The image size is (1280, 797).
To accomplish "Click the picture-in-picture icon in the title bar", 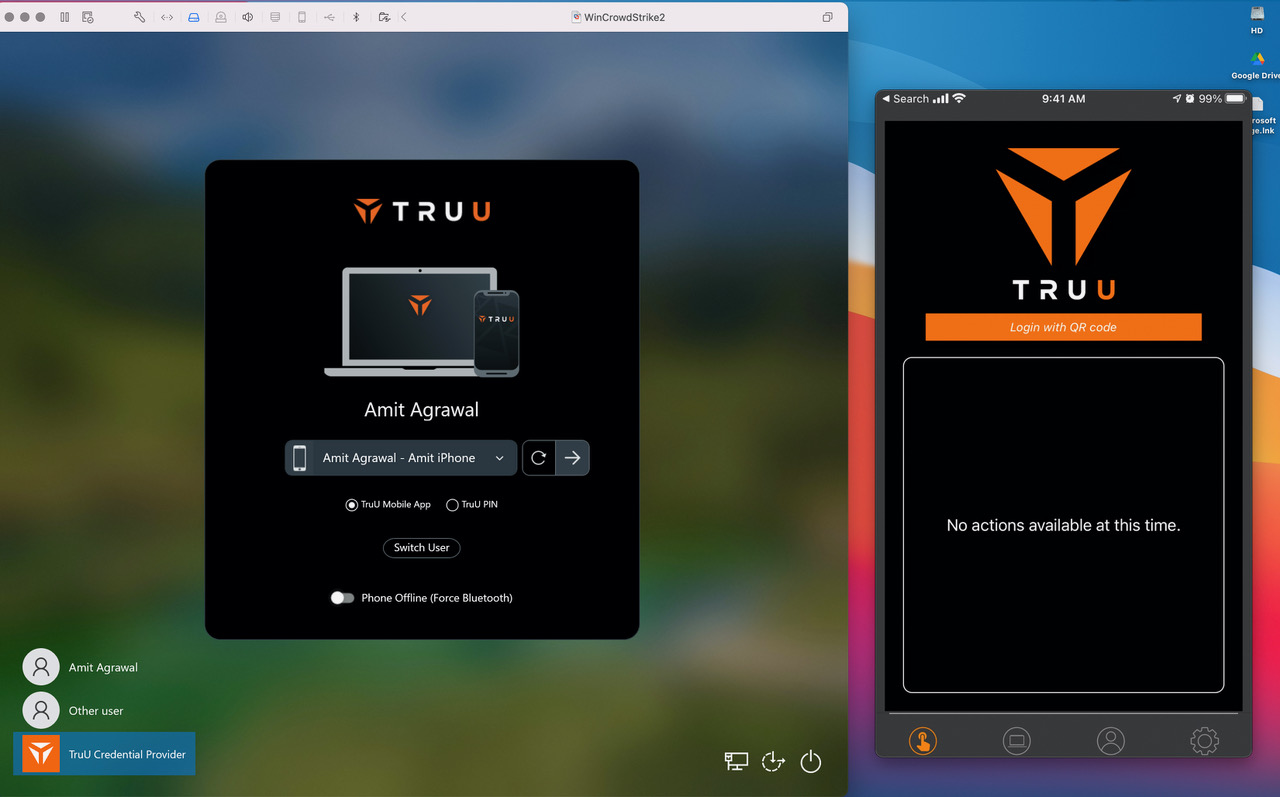I will (827, 17).
